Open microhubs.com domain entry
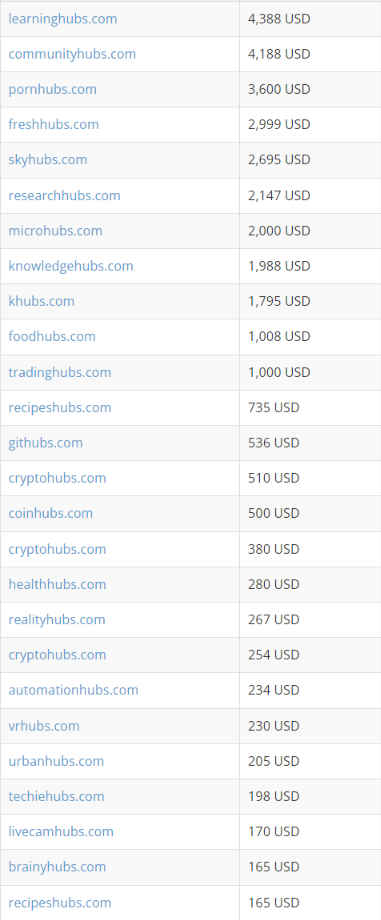The image size is (381, 920). 55,231
